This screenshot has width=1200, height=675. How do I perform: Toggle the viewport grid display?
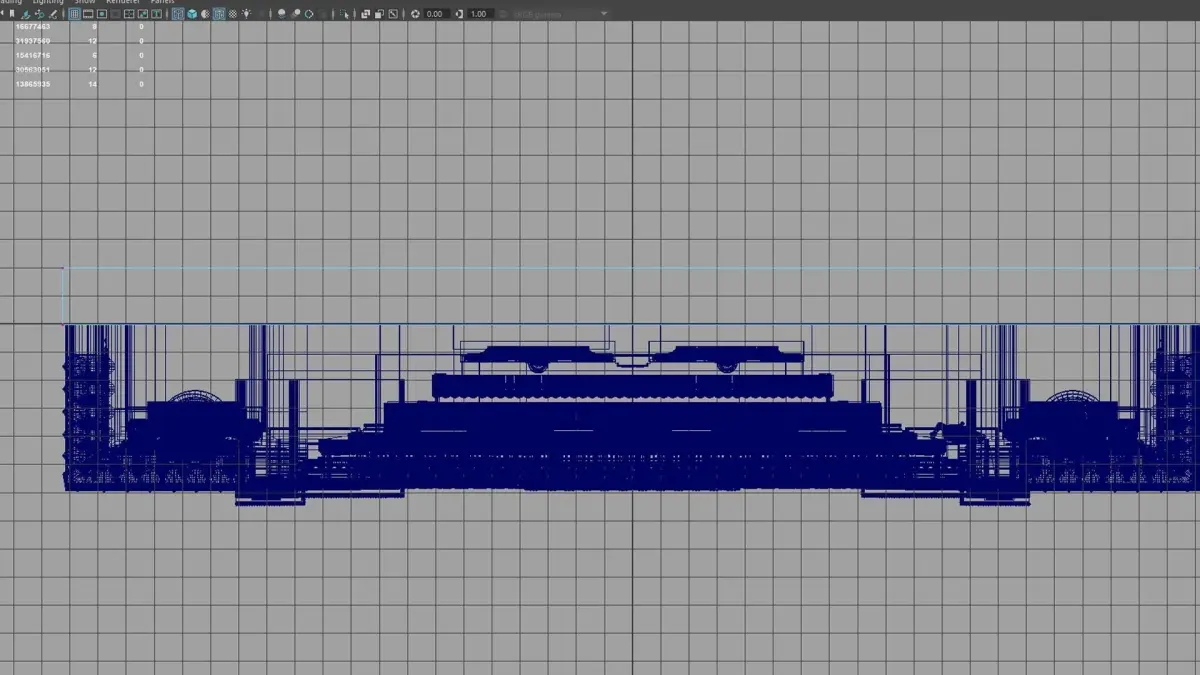(x=74, y=14)
